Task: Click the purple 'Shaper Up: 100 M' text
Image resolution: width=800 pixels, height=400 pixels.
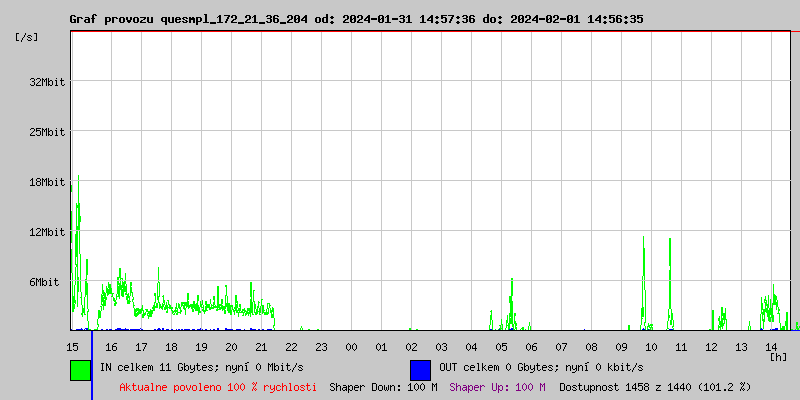Action: (497, 387)
